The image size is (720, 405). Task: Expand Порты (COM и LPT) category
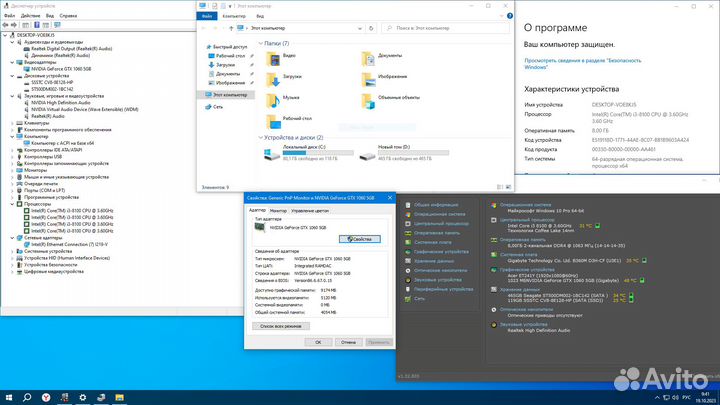pos(12,190)
